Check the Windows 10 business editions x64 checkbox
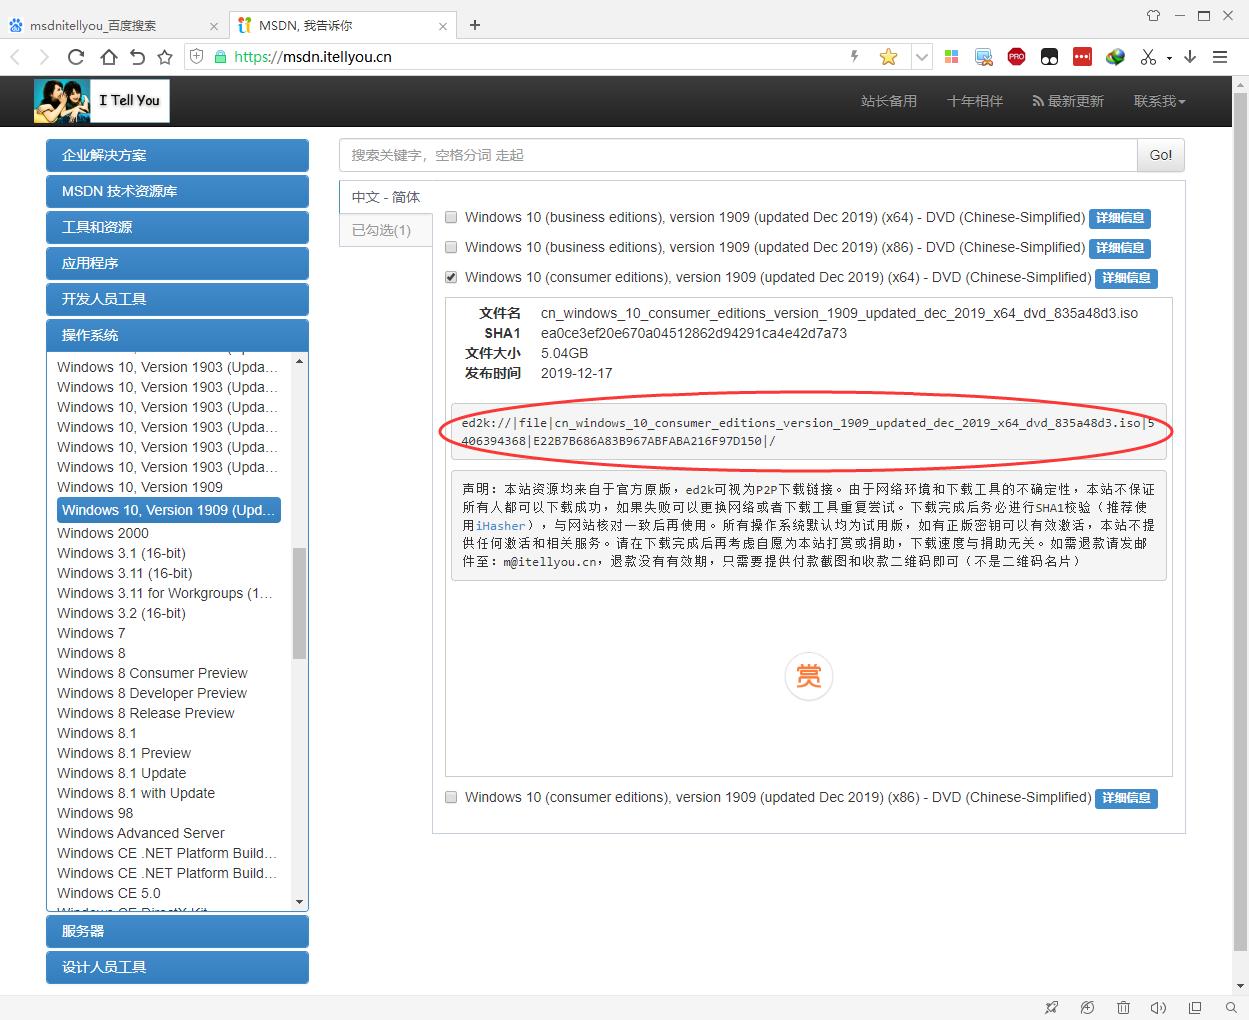This screenshot has width=1249, height=1020. click(x=451, y=216)
